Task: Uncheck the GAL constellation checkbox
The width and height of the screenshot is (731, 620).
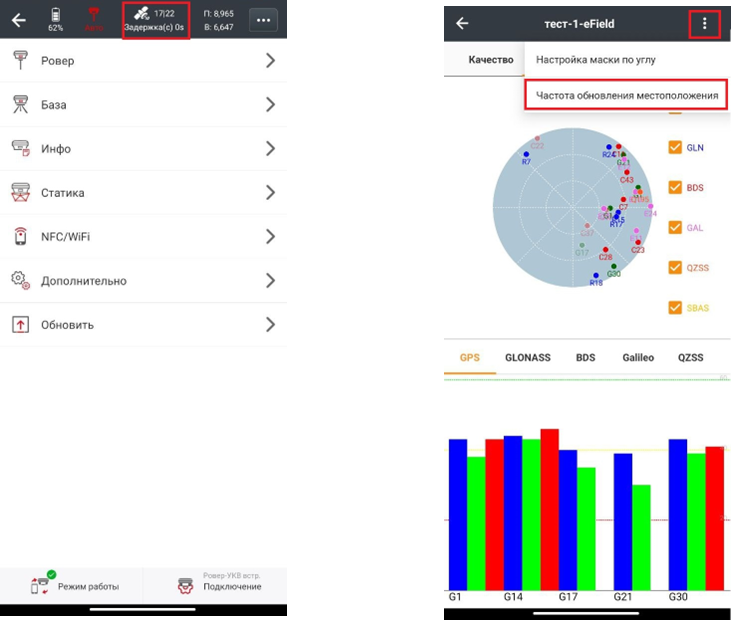Action: (x=675, y=227)
